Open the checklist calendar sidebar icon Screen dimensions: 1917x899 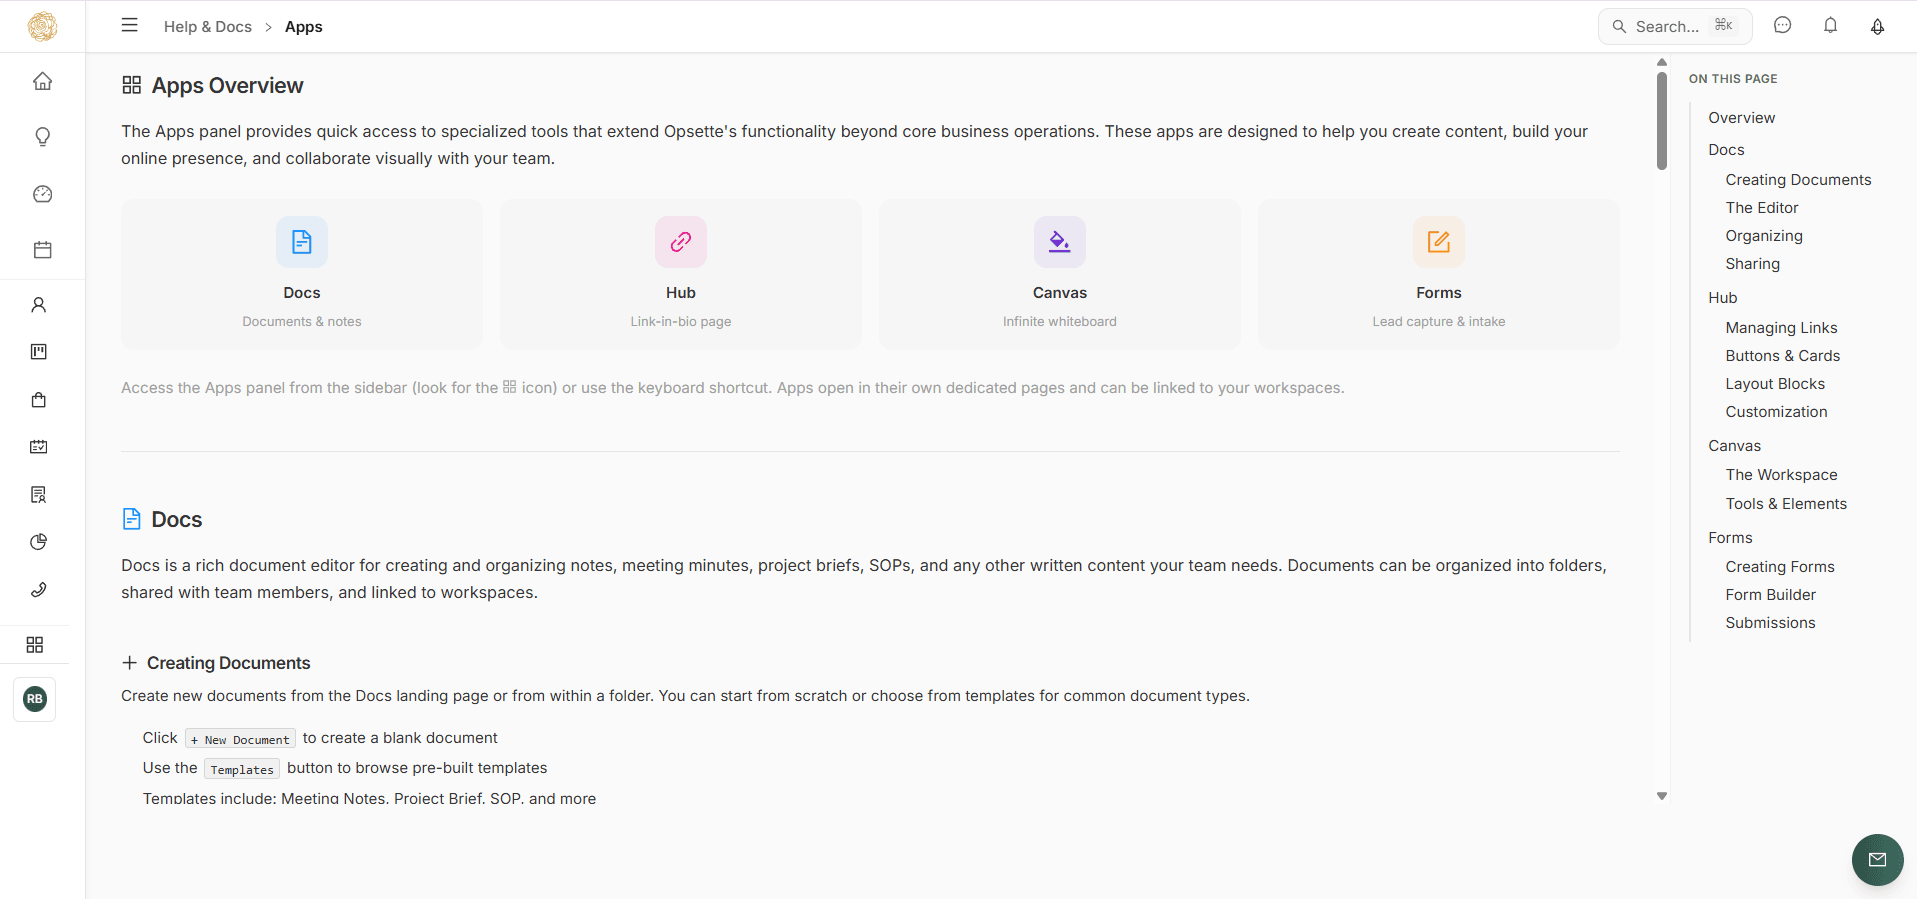point(39,447)
